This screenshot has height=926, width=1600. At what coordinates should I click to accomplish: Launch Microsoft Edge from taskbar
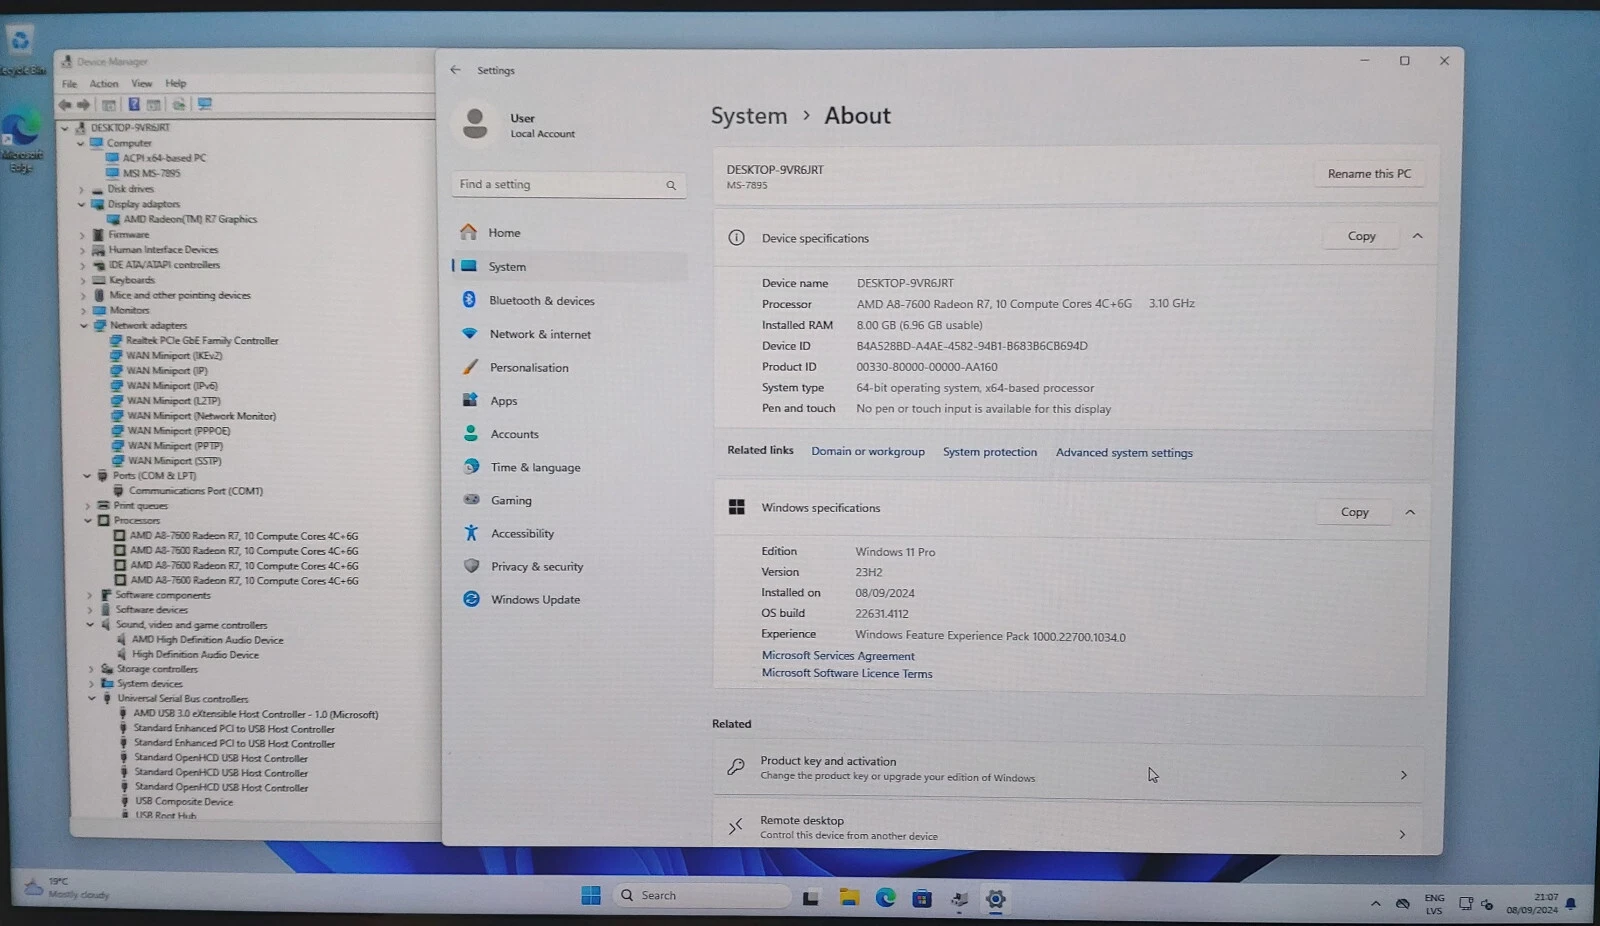click(886, 897)
